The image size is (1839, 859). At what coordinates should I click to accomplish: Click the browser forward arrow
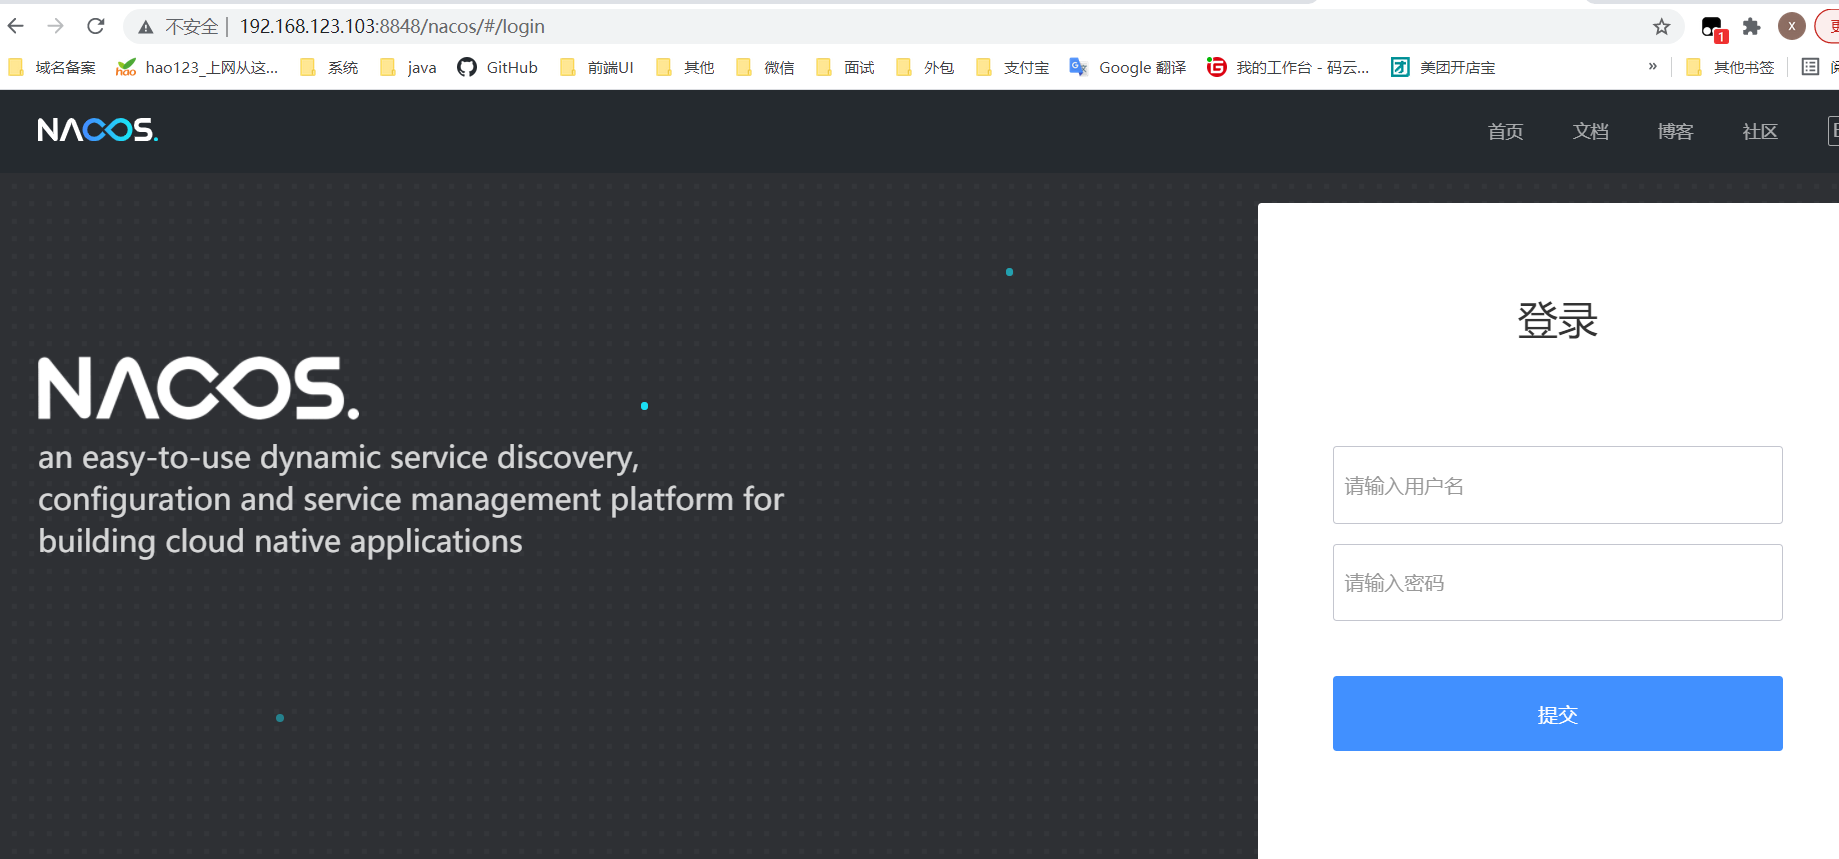pos(56,26)
